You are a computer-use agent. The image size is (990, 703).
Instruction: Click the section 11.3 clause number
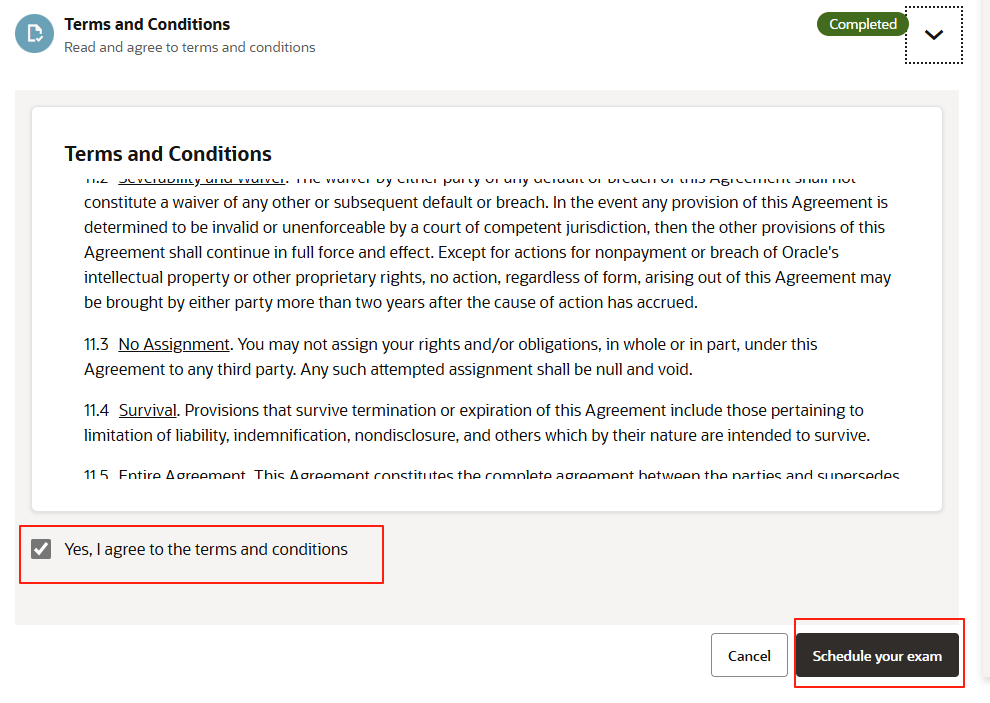coord(96,344)
